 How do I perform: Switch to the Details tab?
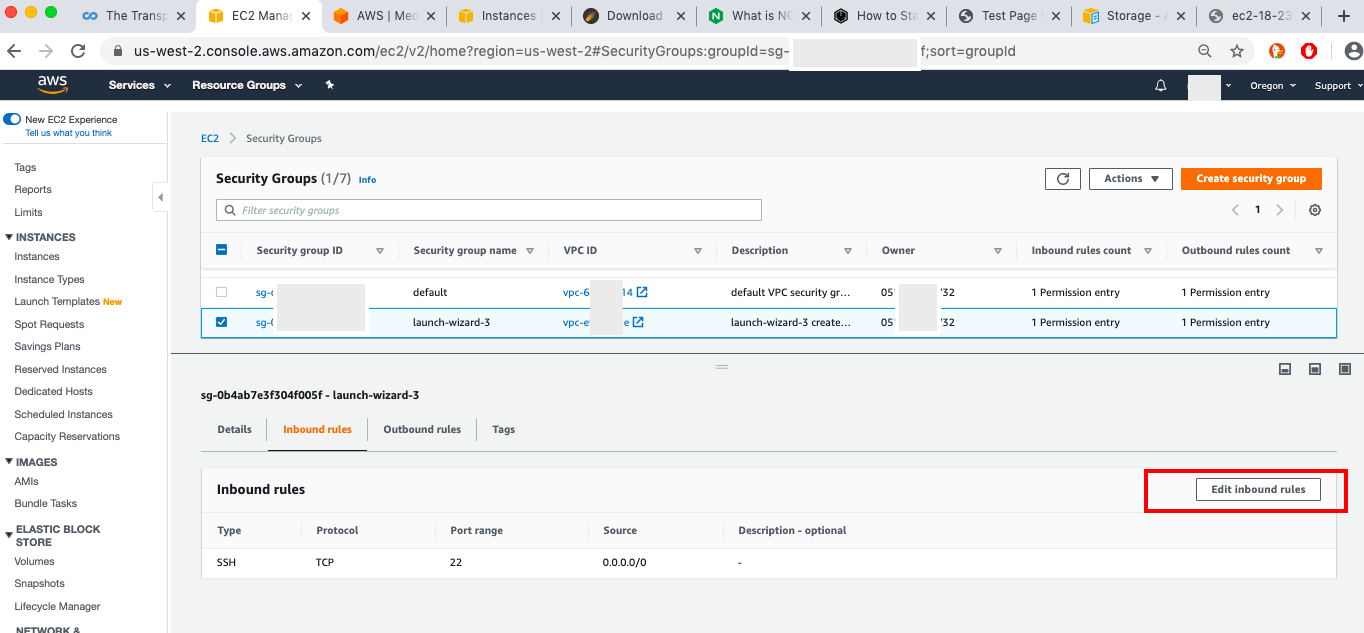[235, 429]
